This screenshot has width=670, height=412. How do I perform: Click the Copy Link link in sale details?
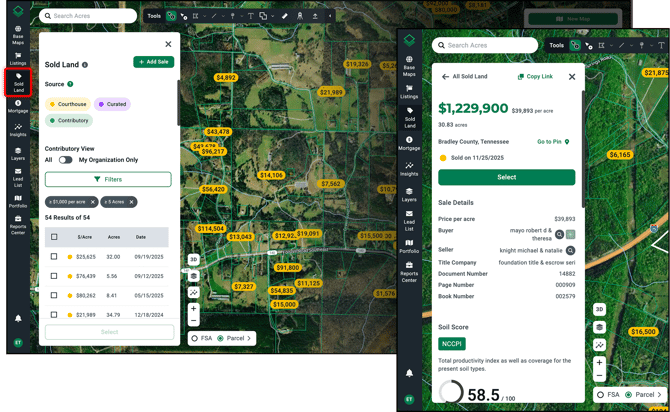[x=535, y=77]
